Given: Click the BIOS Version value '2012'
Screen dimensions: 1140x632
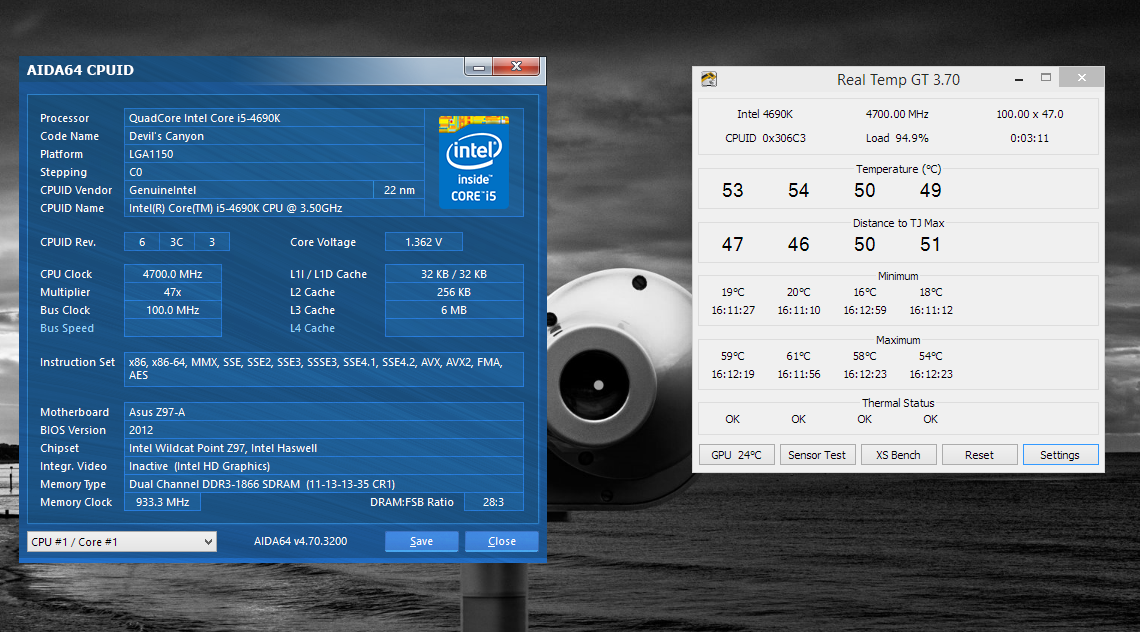Looking at the screenshot, I should pyautogui.click(x=142, y=430).
